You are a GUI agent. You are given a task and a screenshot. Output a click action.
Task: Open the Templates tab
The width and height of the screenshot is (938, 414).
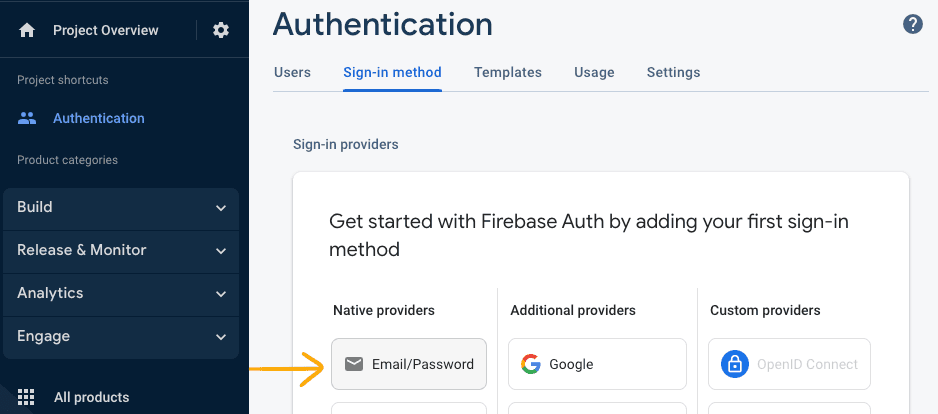coord(508,72)
